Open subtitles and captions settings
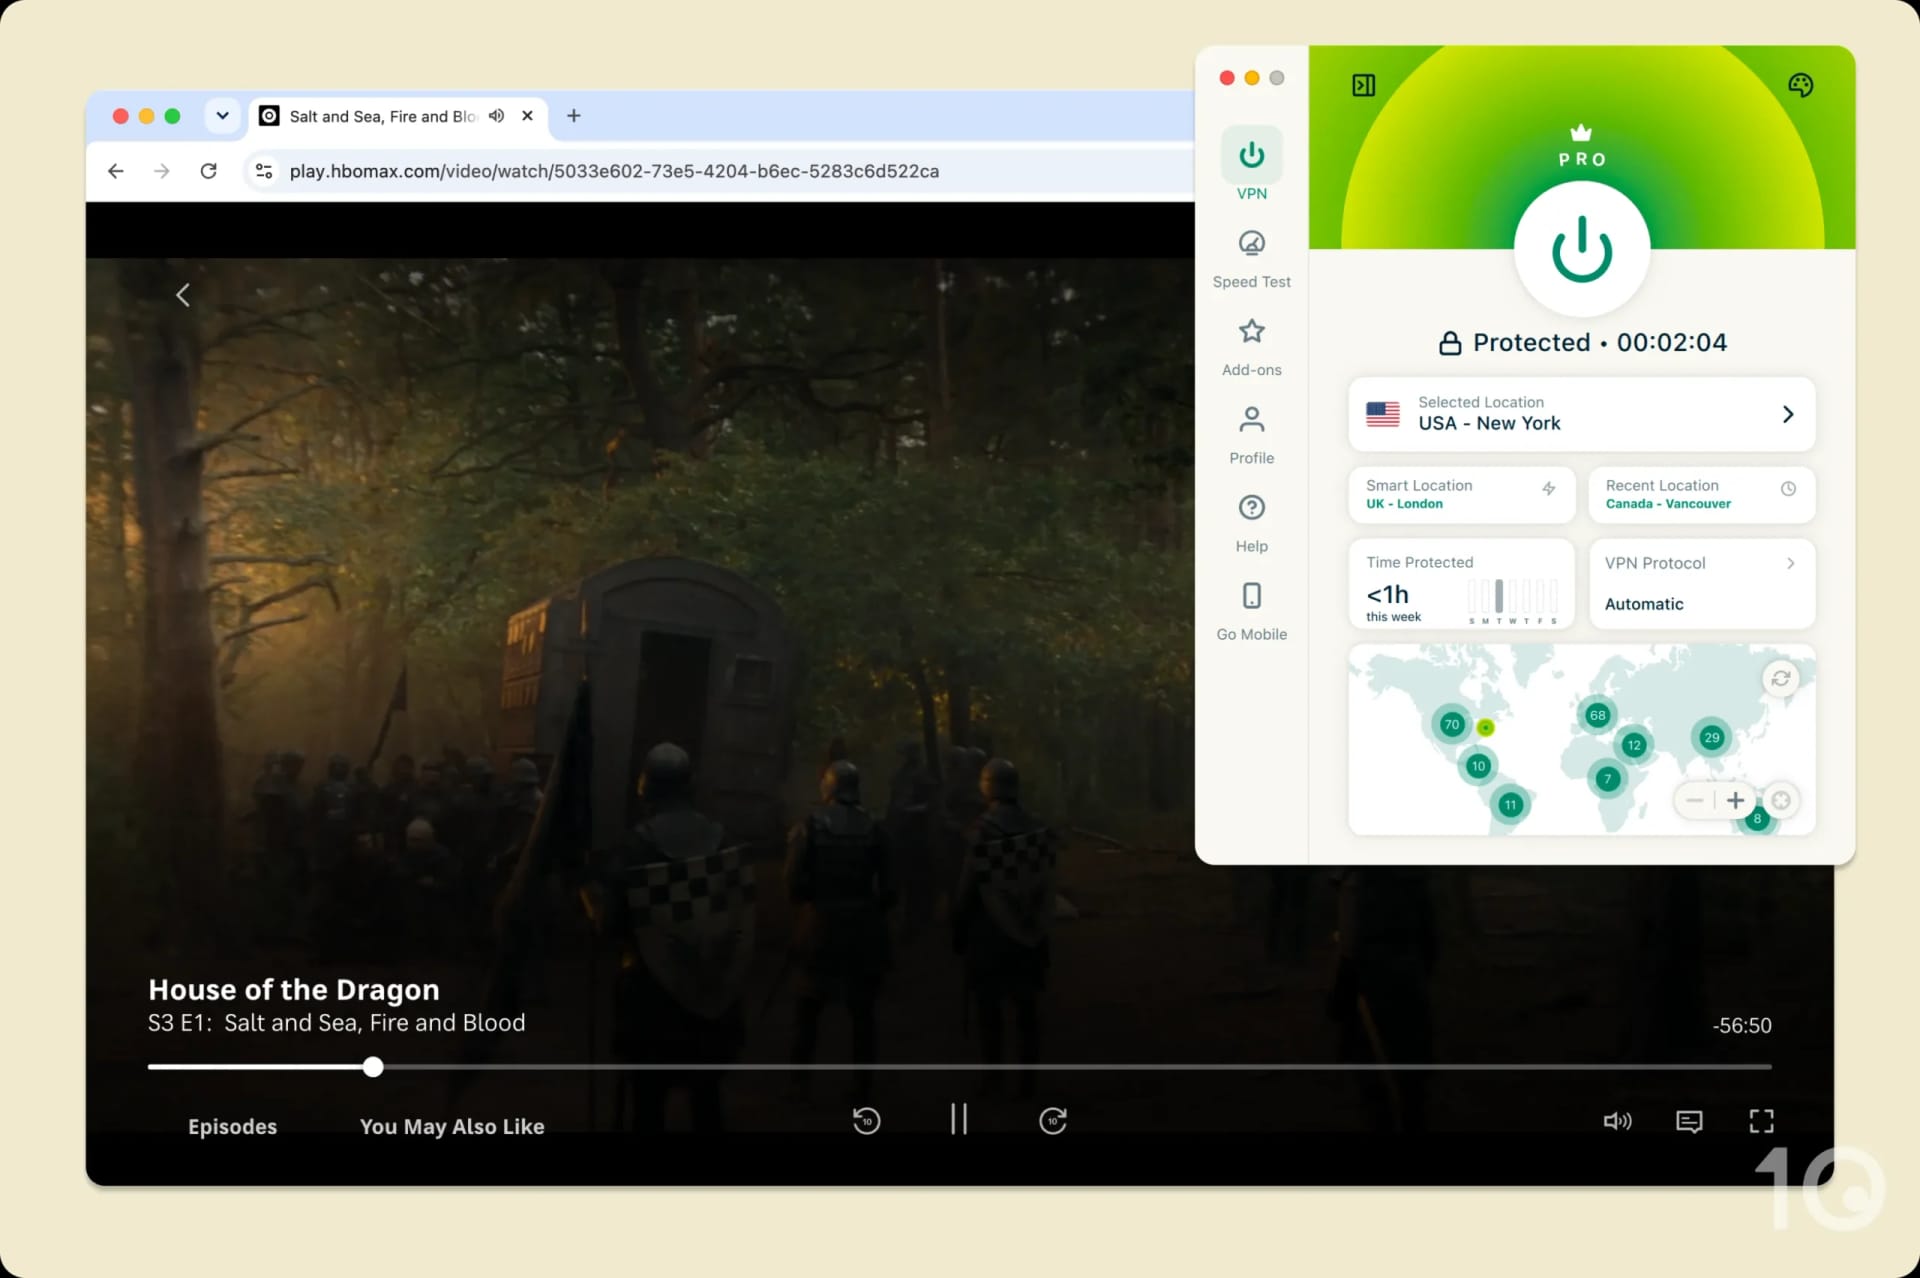Screen dimensions: 1920x1278 click(x=1689, y=1121)
